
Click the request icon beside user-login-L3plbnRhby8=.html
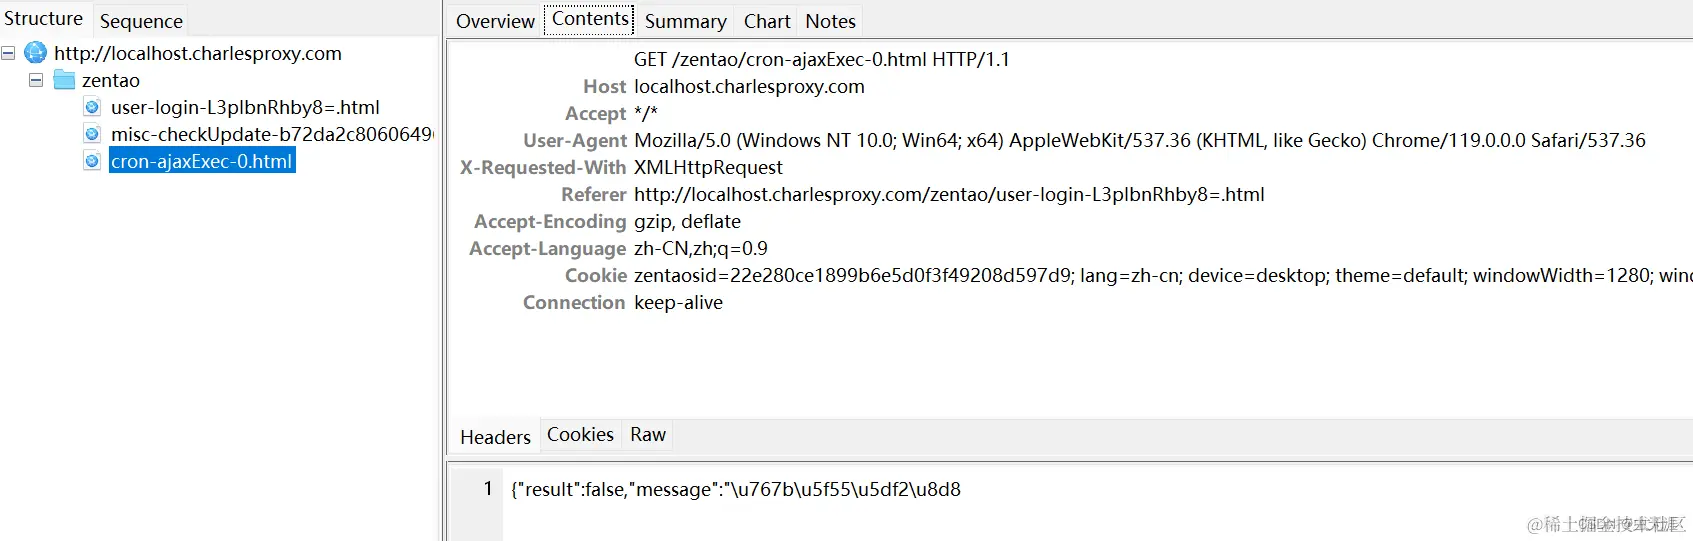(92, 107)
